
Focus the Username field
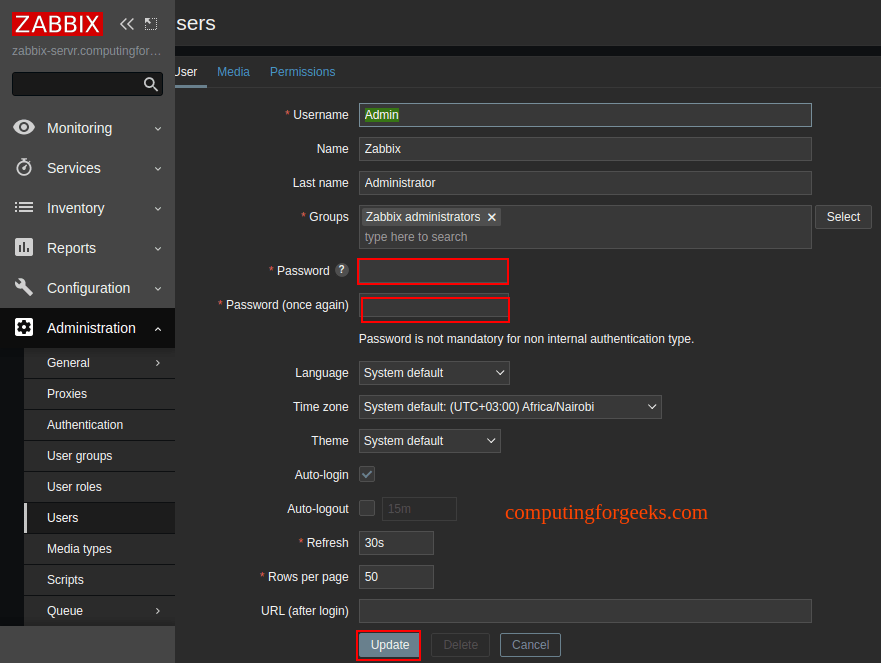[585, 115]
